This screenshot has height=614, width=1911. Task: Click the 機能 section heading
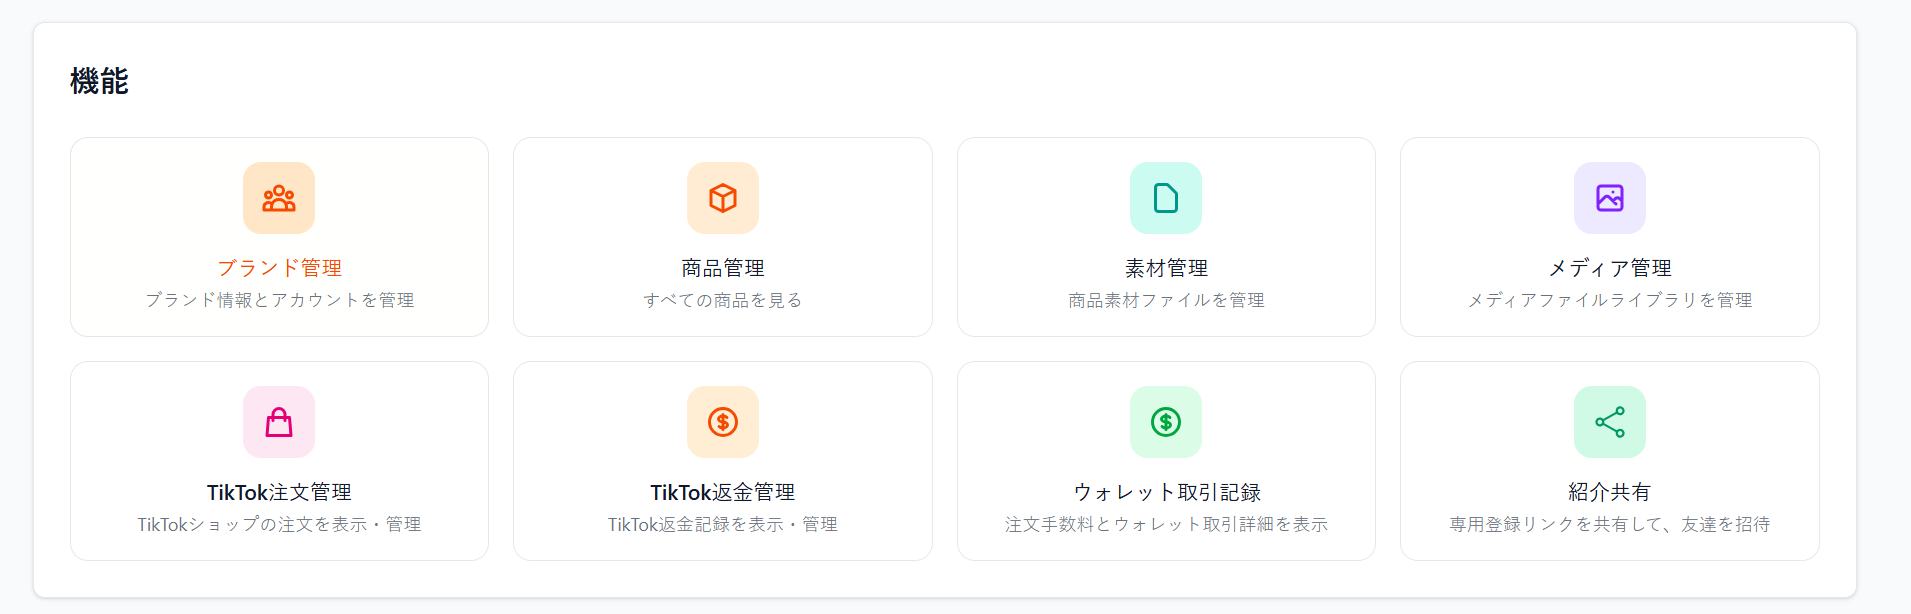click(98, 82)
